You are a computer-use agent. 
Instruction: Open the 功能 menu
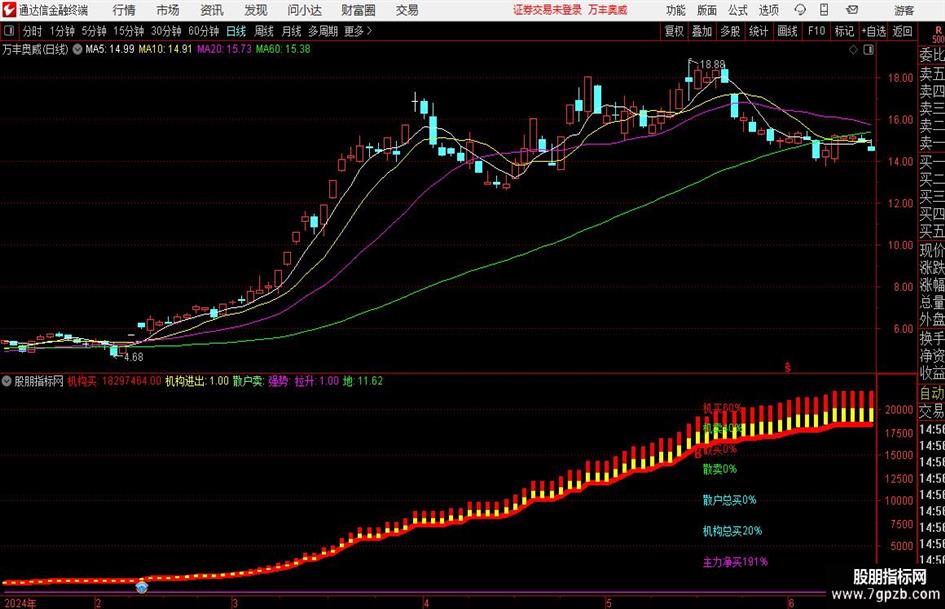pos(676,10)
